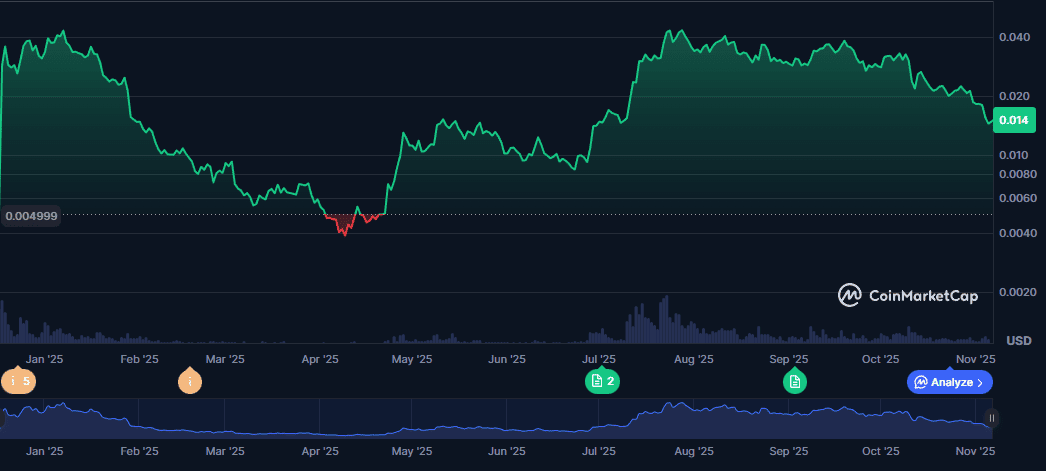The width and height of the screenshot is (1046, 471).
Task: Click Jan '25 in the bottom navigator strip
Action: 45,451
